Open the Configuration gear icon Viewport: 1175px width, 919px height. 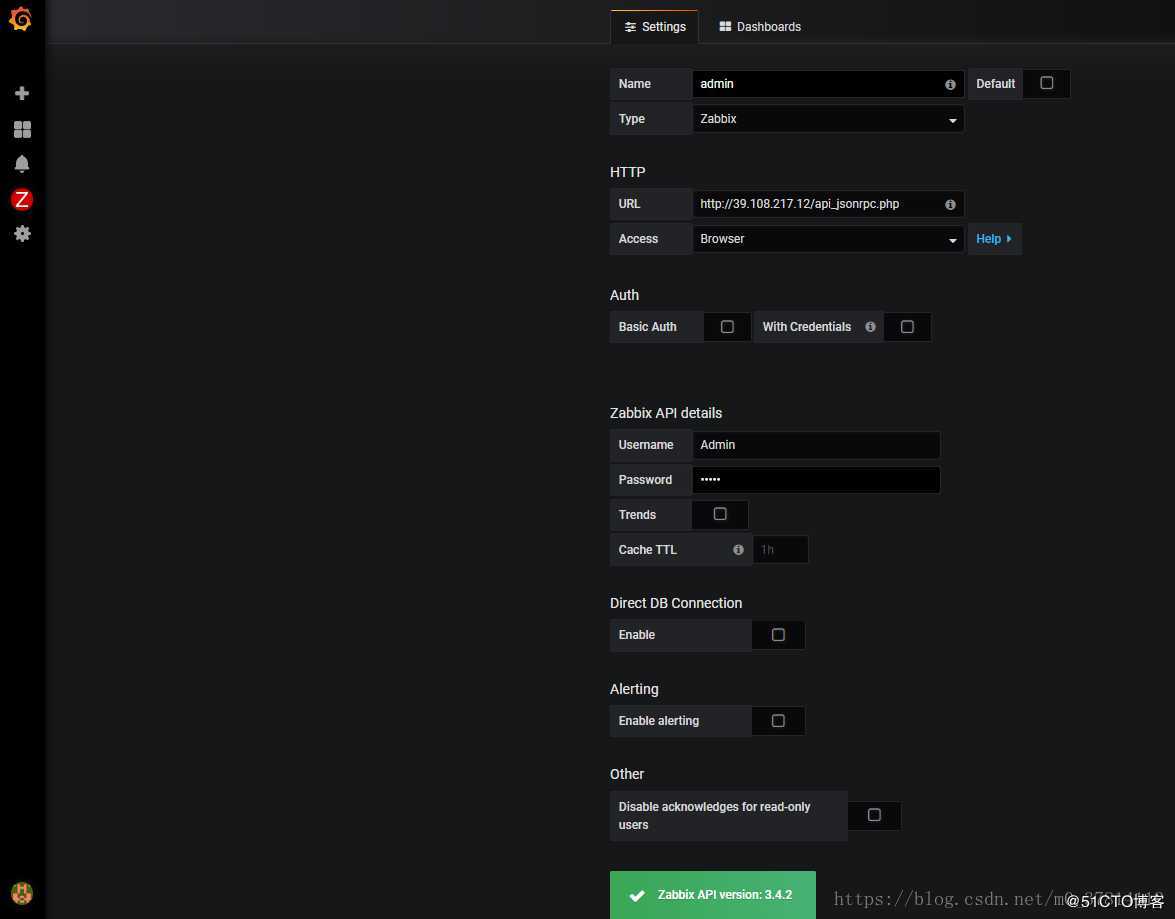(22, 234)
